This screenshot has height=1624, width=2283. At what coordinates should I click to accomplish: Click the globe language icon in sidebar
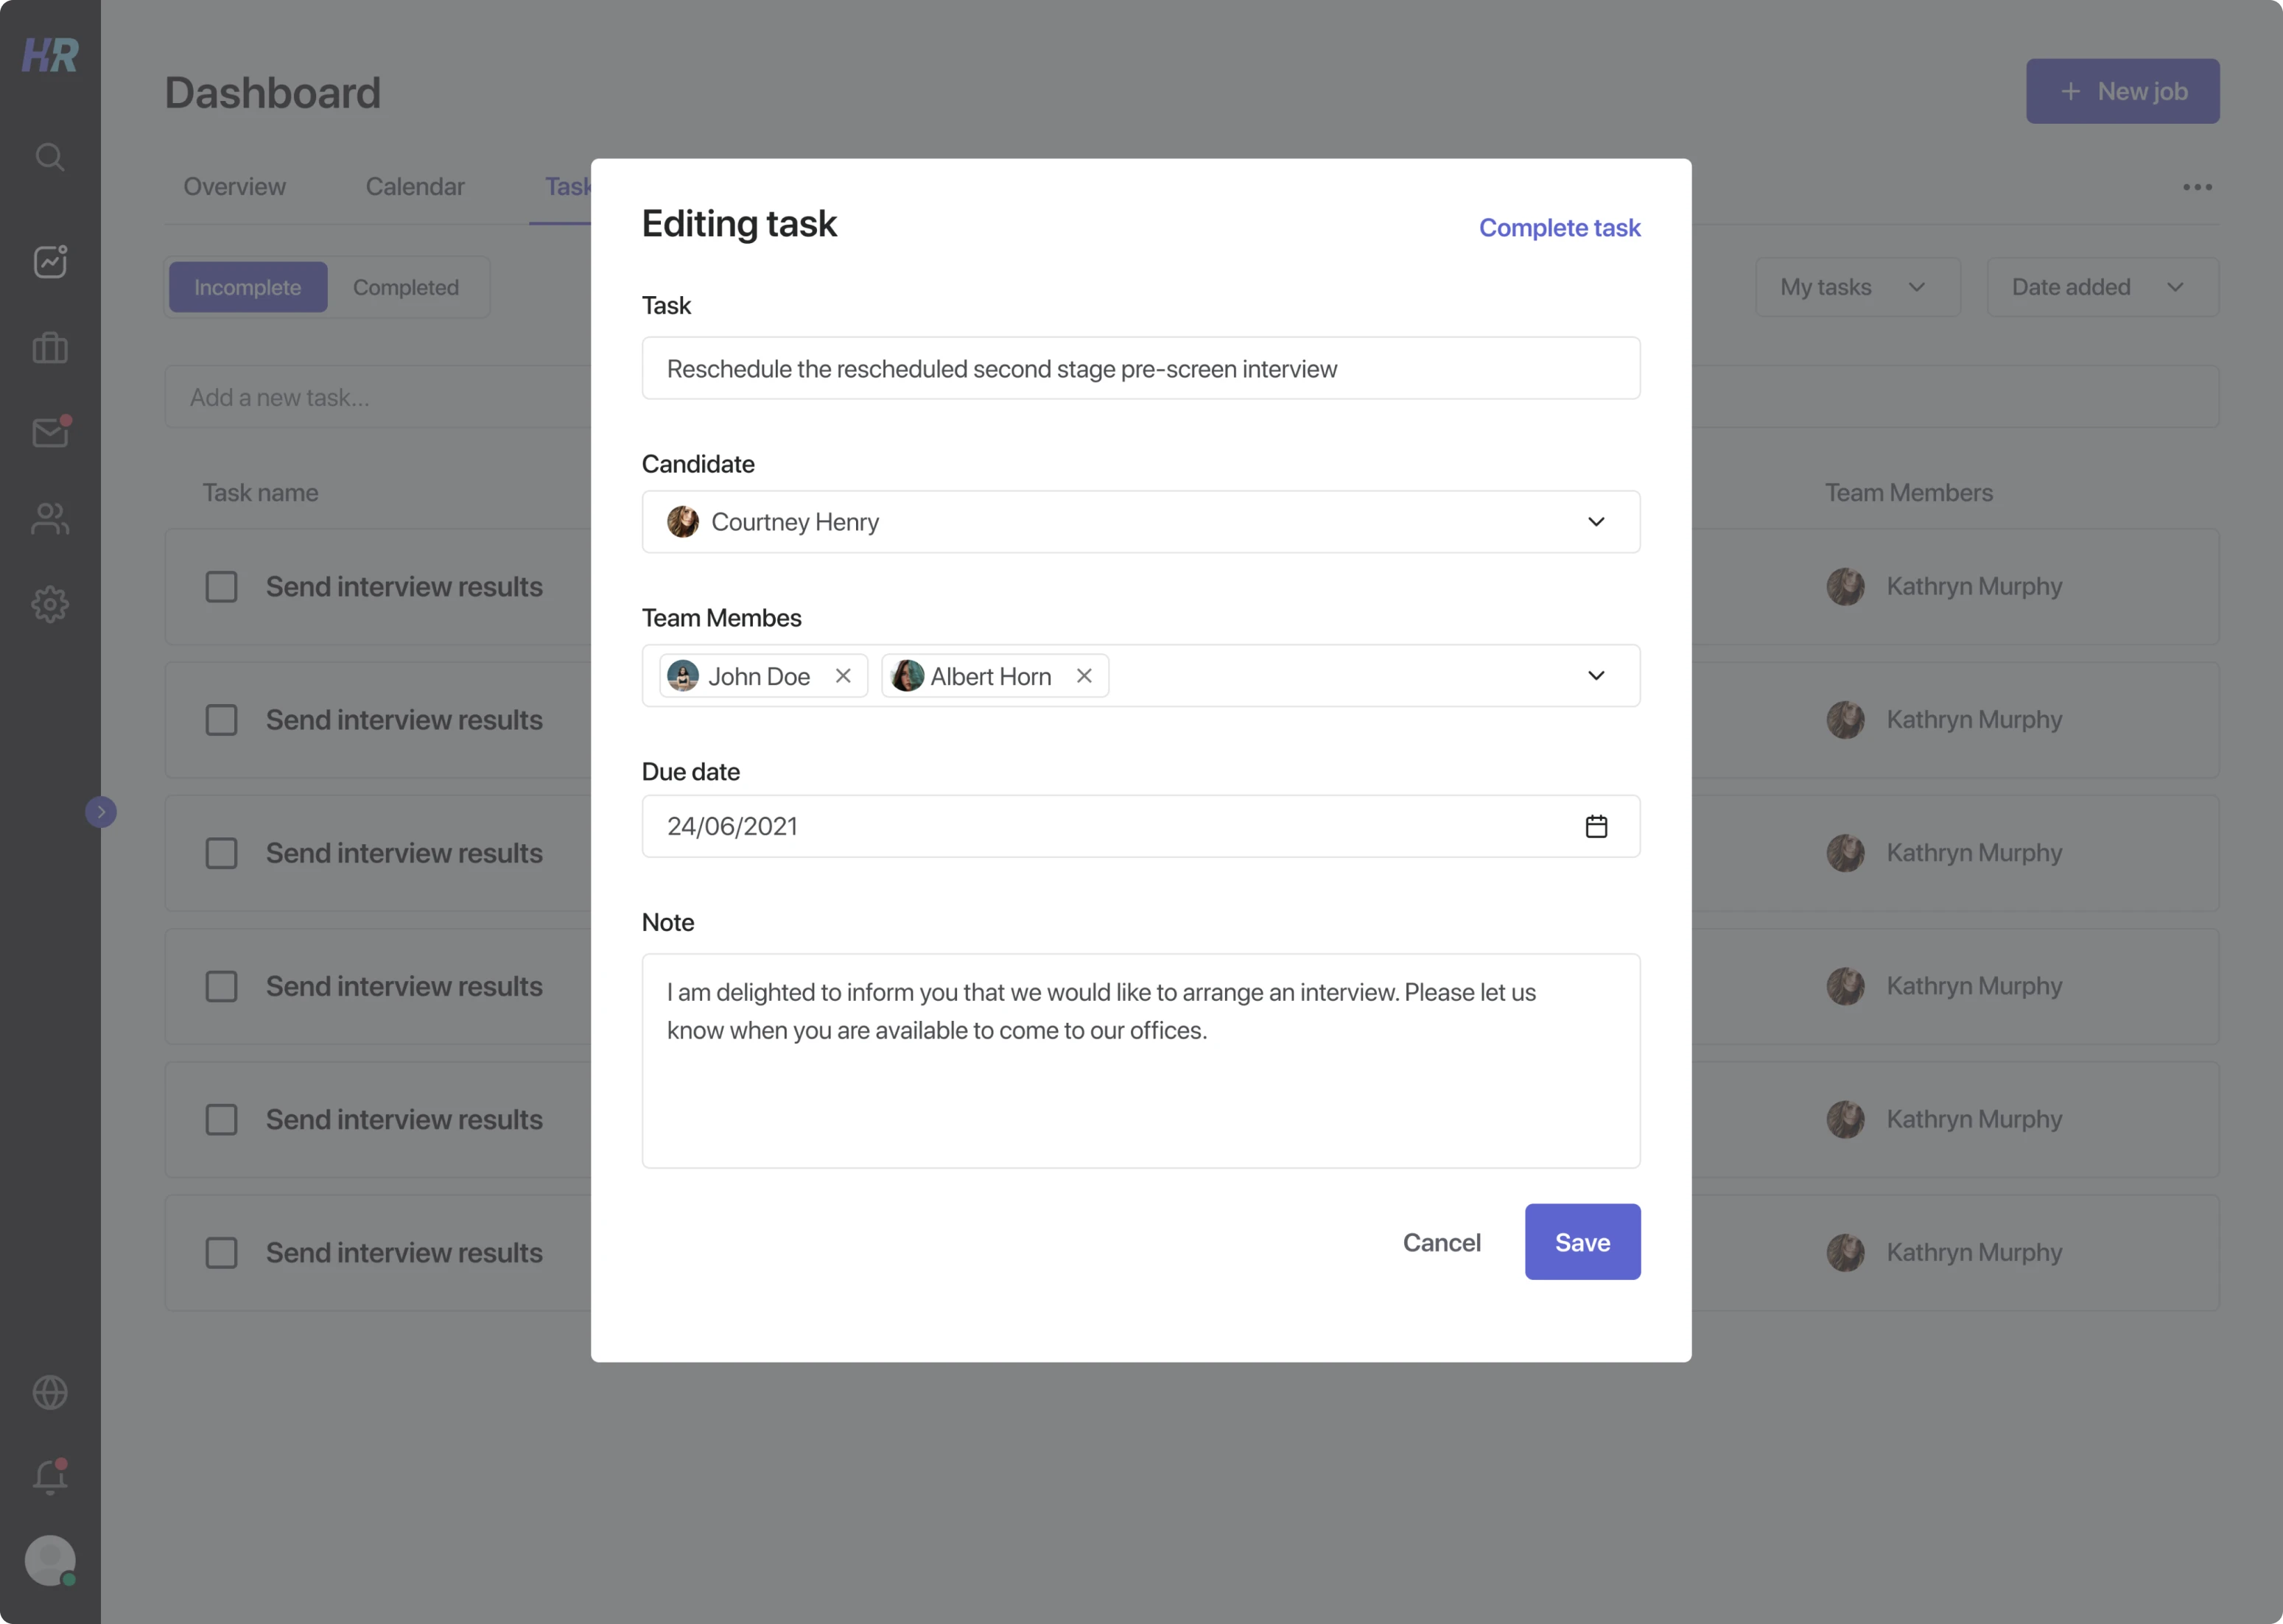pos(50,1392)
